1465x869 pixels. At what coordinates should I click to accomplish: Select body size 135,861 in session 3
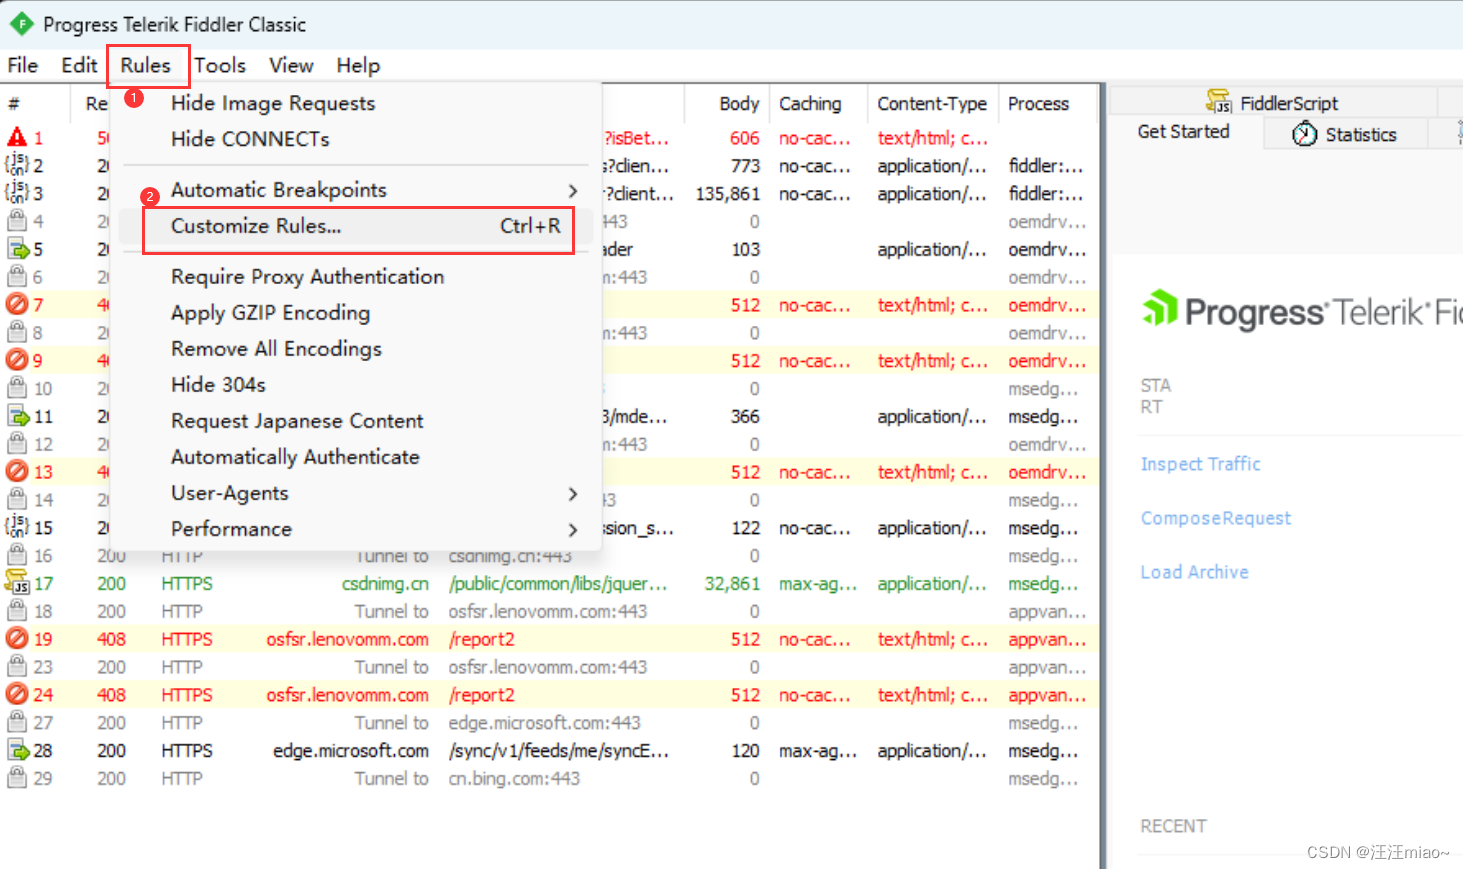tap(728, 193)
